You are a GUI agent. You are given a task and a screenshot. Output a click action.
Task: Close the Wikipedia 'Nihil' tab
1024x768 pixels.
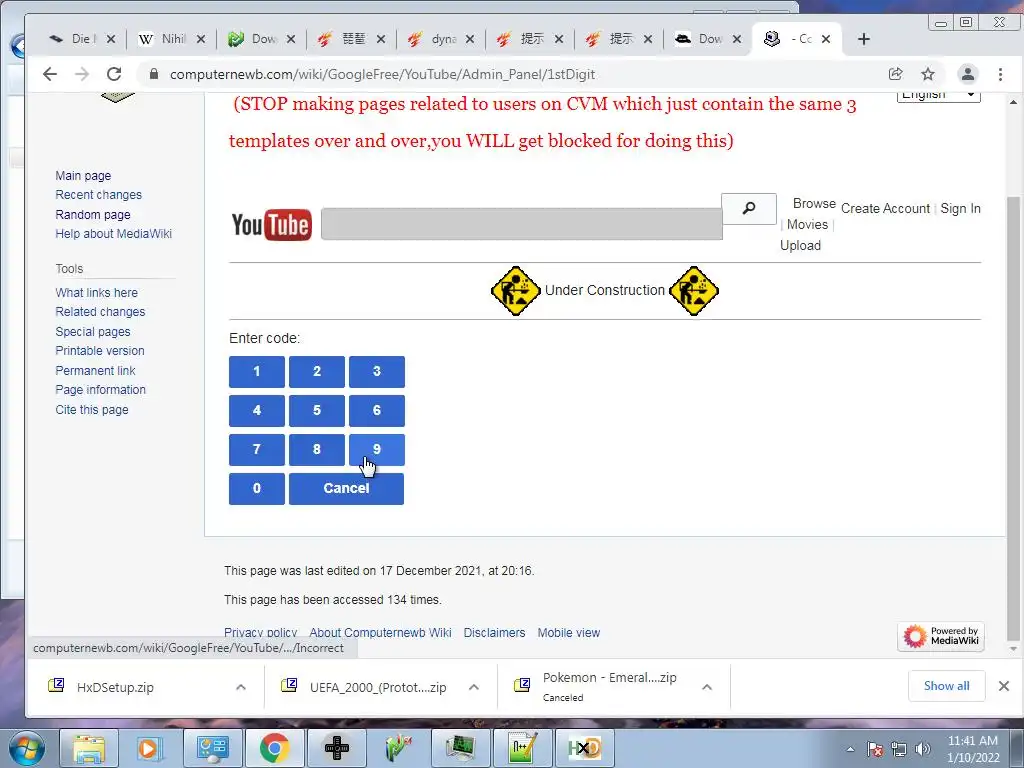(201, 39)
